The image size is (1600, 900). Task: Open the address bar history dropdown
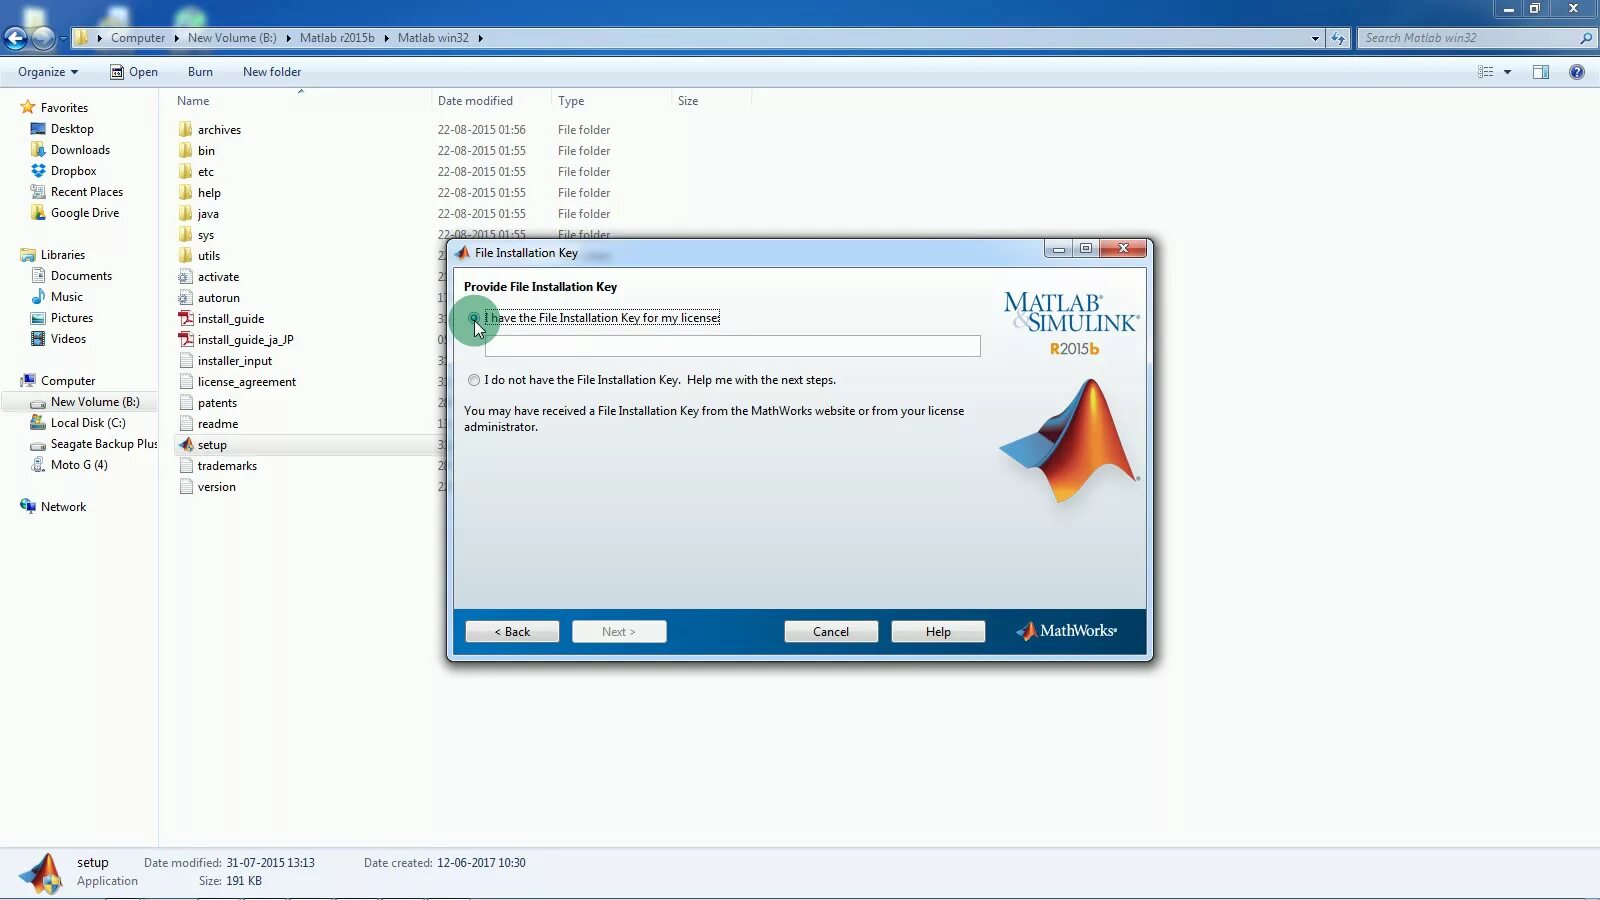coord(1315,38)
